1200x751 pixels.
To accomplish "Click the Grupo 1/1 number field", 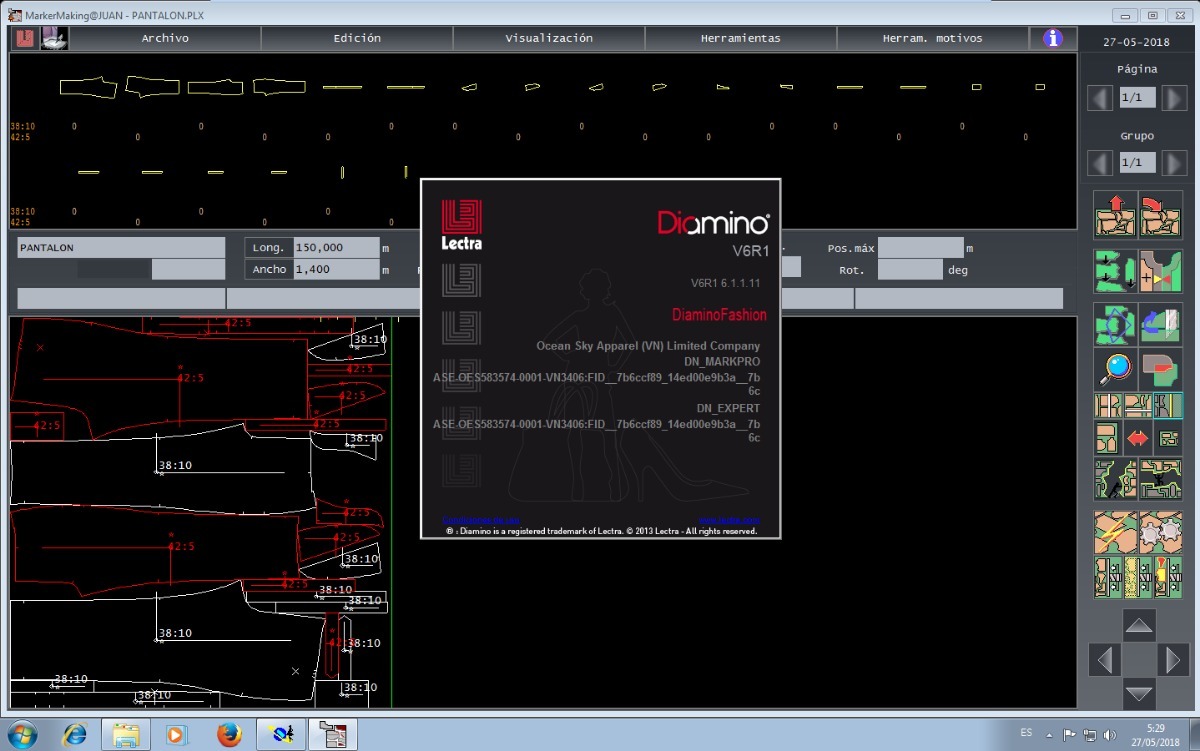I will click(1137, 162).
